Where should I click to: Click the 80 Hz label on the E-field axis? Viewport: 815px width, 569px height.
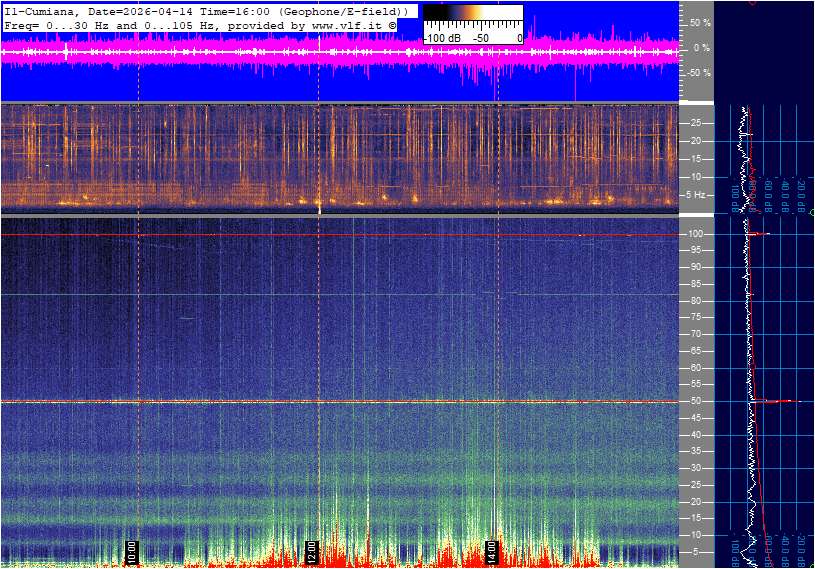pos(695,301)
